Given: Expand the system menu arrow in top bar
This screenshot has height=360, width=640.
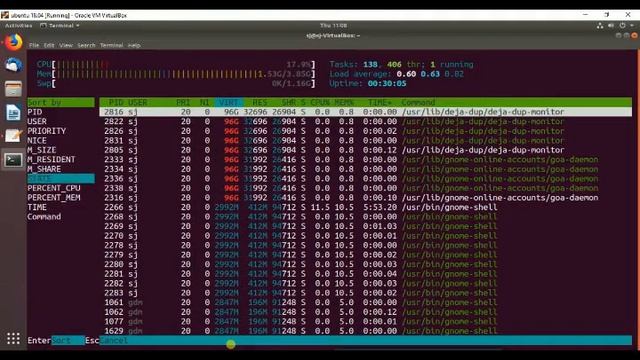Looking at the screenshot, I should 631,25.
